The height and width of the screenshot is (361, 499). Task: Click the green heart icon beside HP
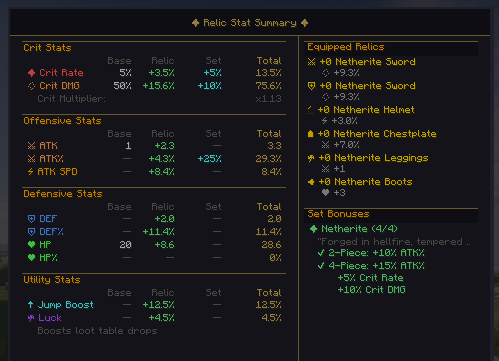(x=31, y=245)
